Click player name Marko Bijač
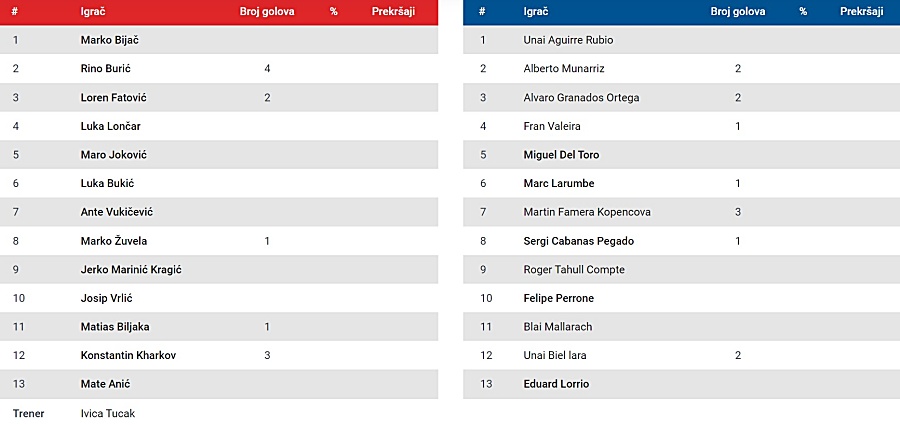The height and width of the screenshot is (425, 900). click(x=110, y=40)
